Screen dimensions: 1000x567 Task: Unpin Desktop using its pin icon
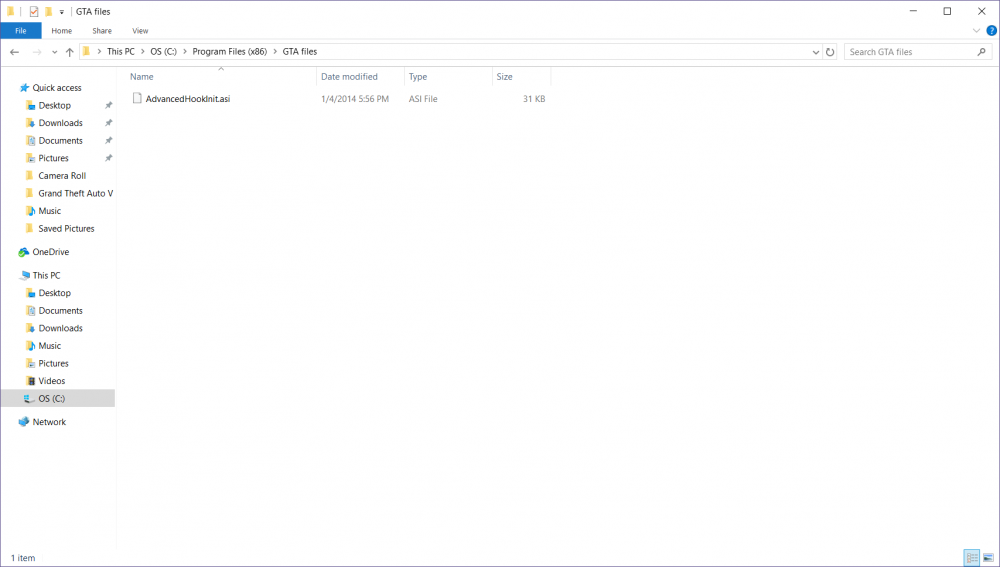tap(108, 105)
